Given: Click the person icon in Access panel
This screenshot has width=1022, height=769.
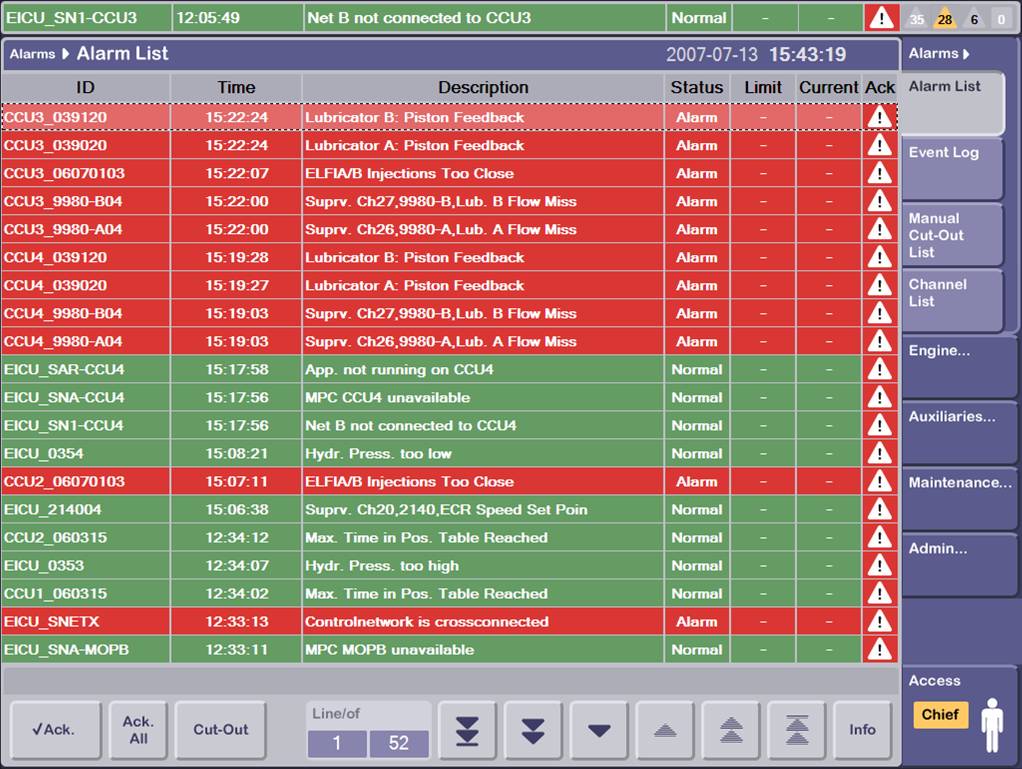Looking at the screenshot, I should (991, 724).
